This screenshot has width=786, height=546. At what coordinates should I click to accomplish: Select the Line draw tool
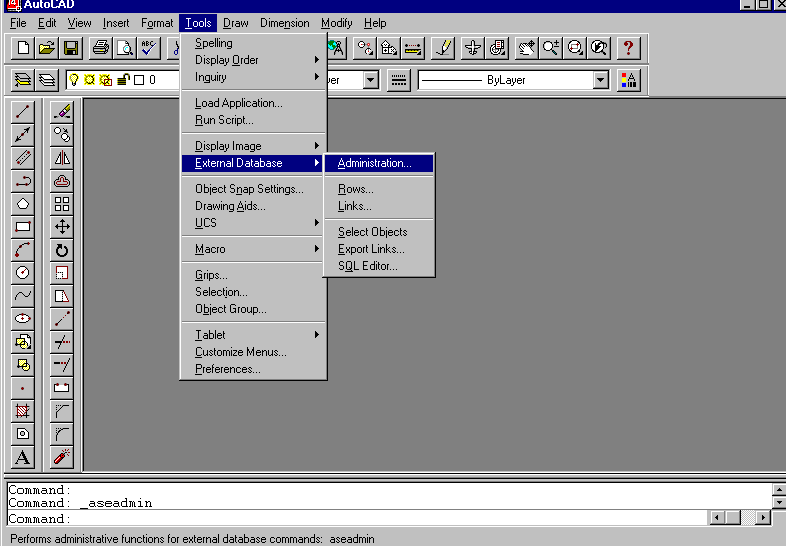(x=23, y=112)
